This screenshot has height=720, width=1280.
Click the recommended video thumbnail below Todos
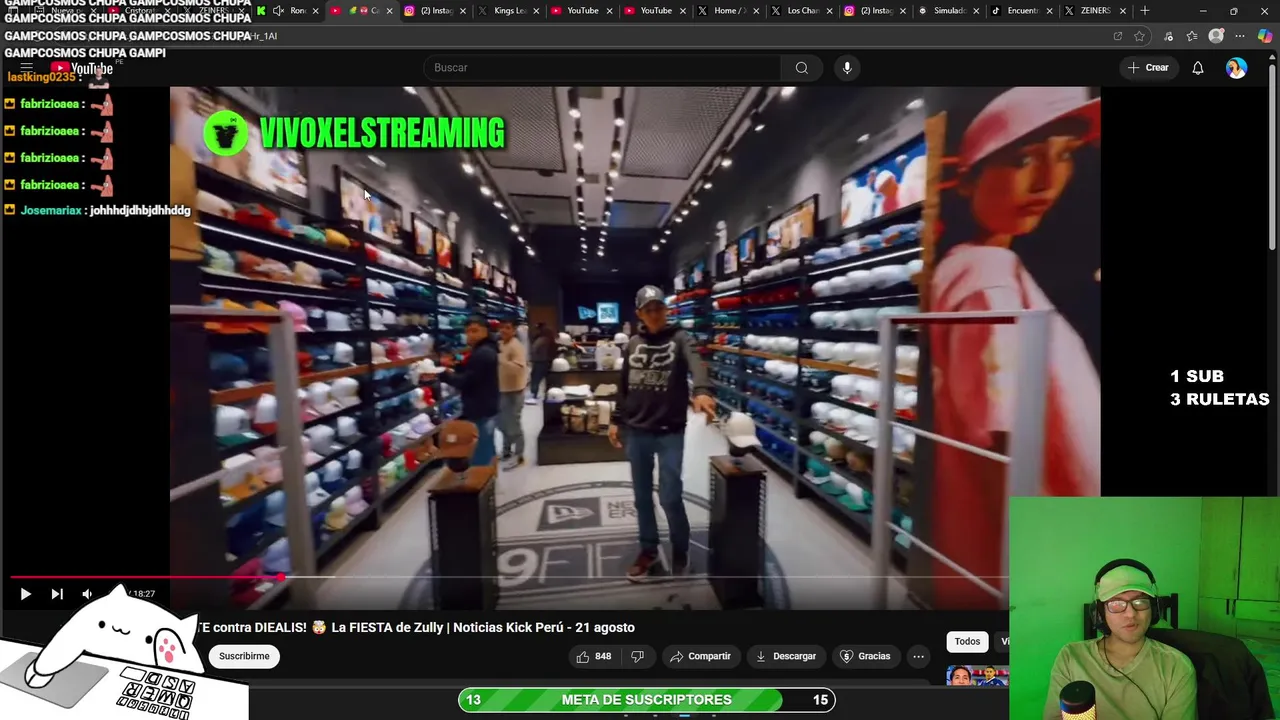[x=977, y=676]
